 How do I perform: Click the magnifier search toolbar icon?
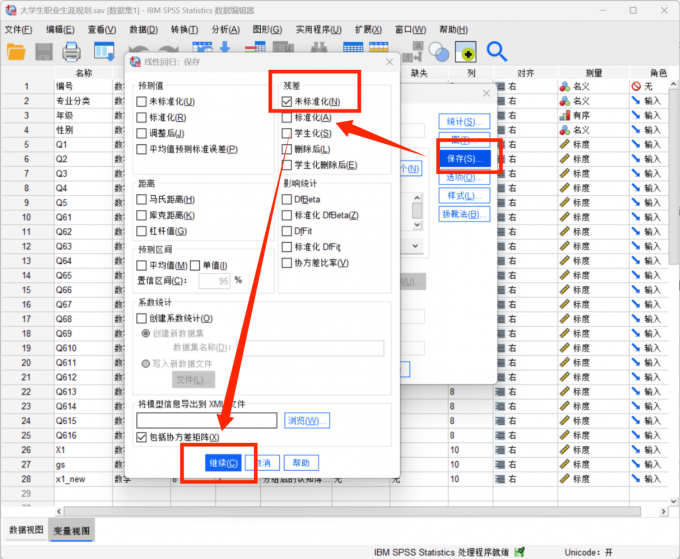click(497, 51)
